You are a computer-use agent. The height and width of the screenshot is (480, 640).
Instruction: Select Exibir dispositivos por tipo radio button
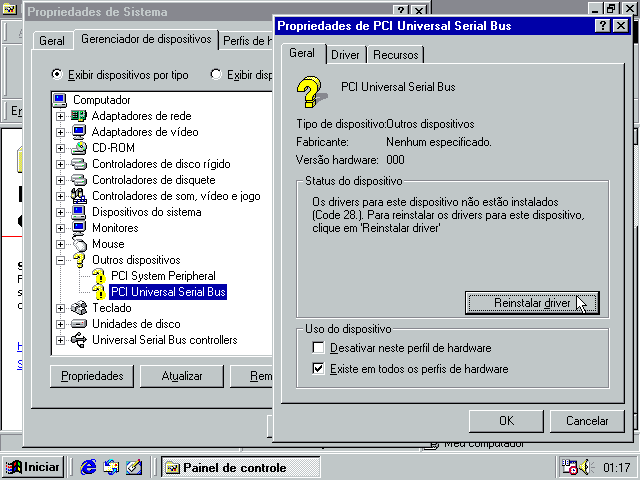58,75
